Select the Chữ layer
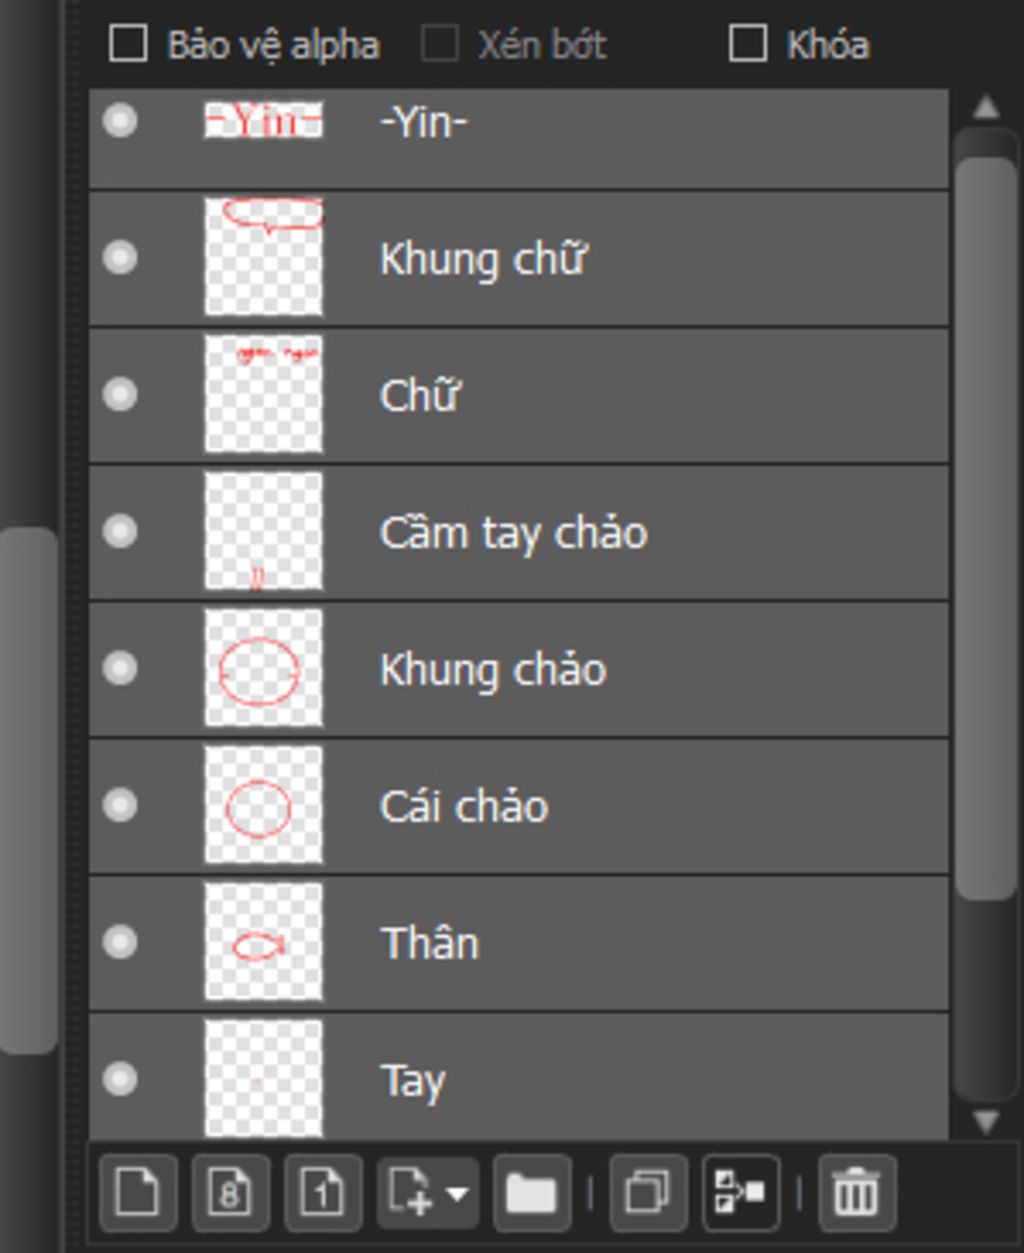This screenshot has width=1024, height=1253. point(519,395)
